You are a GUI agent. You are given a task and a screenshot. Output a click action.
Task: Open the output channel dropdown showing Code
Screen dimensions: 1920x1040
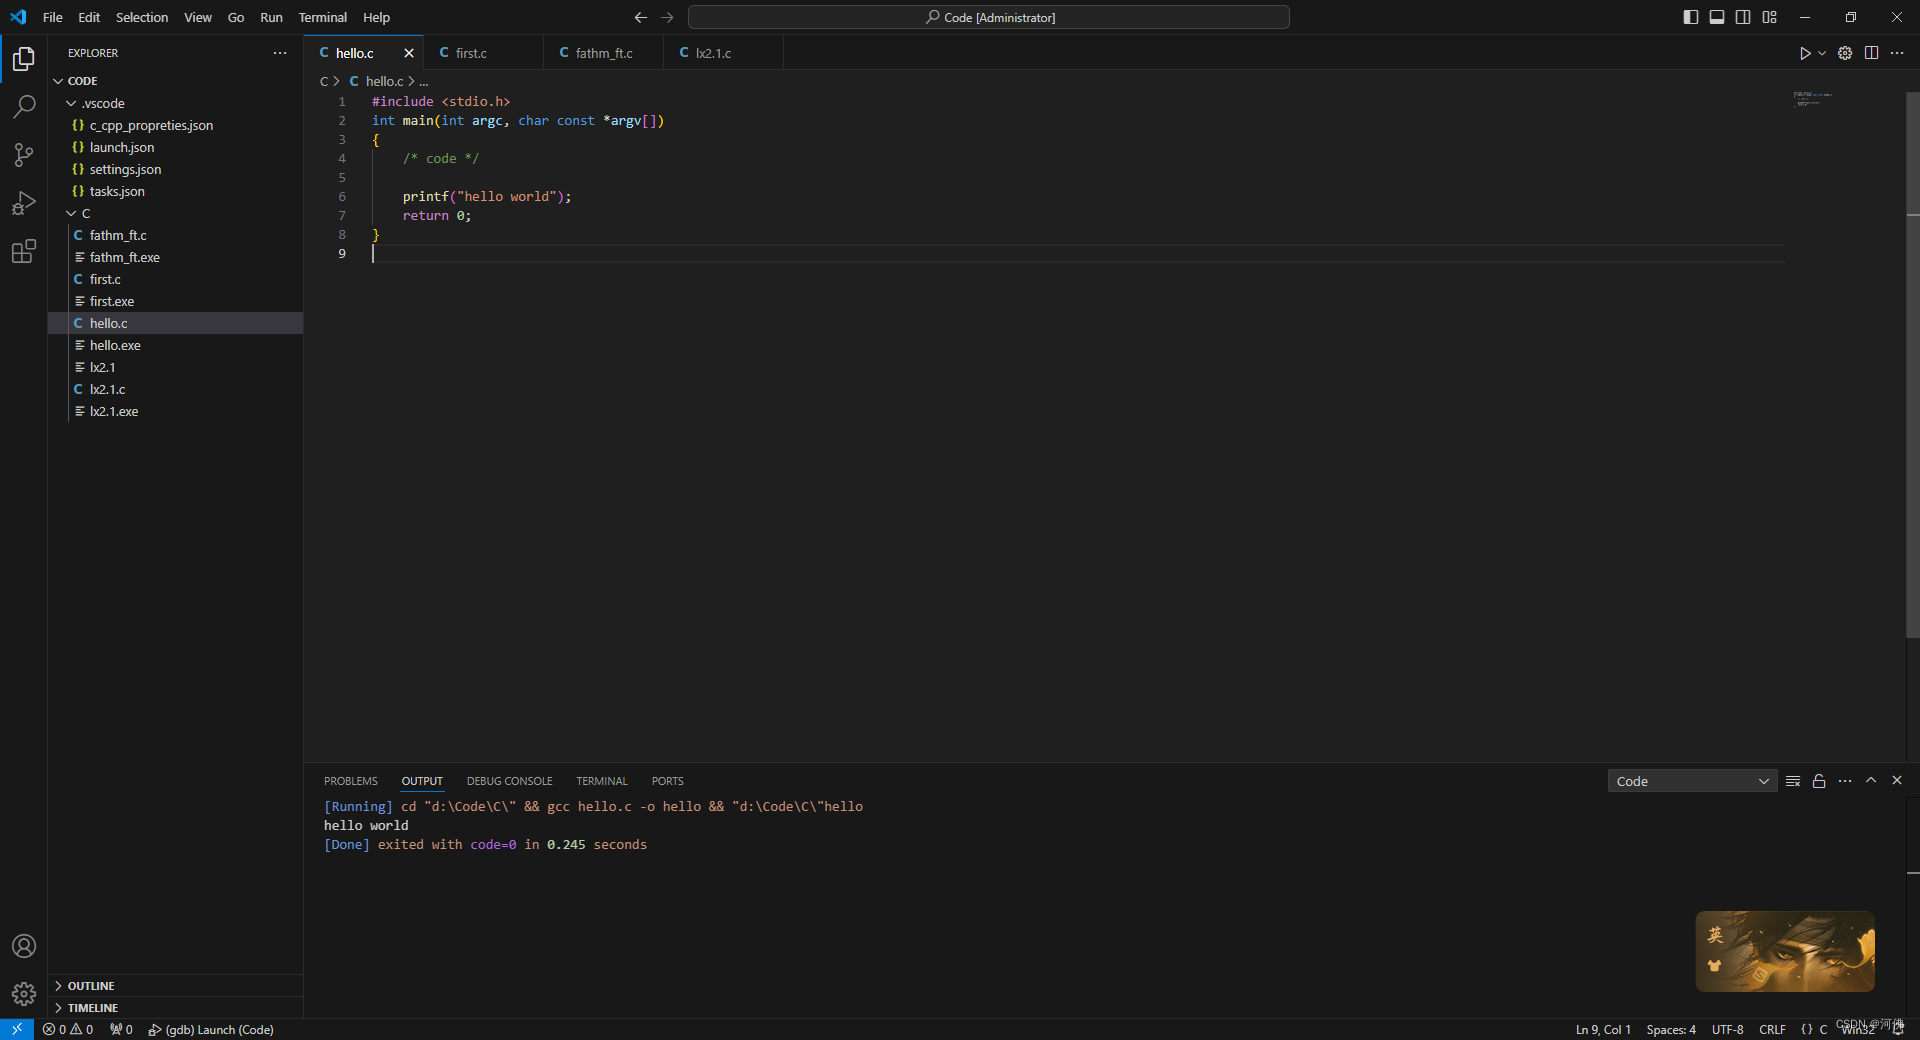click(x=1692, y=781)
